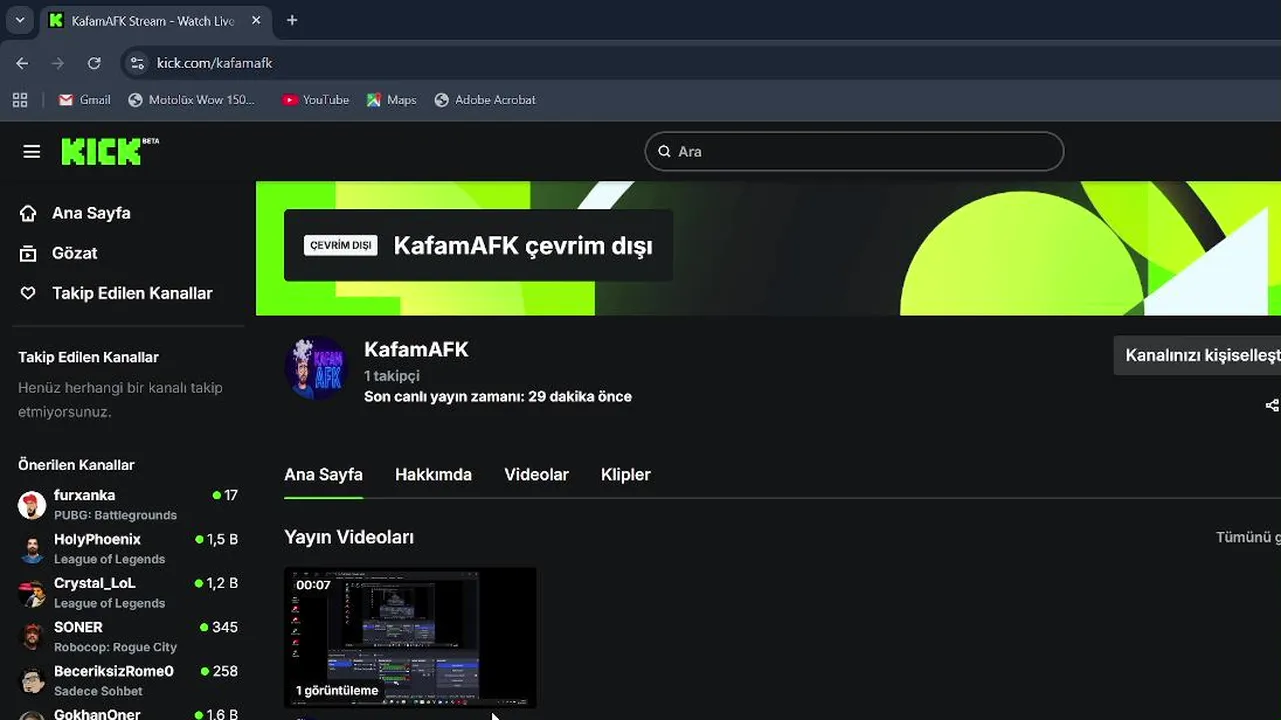Click the 1 takipçi follower count
1281x720 pixels.
pyautogui.click(x=392, y=376)
